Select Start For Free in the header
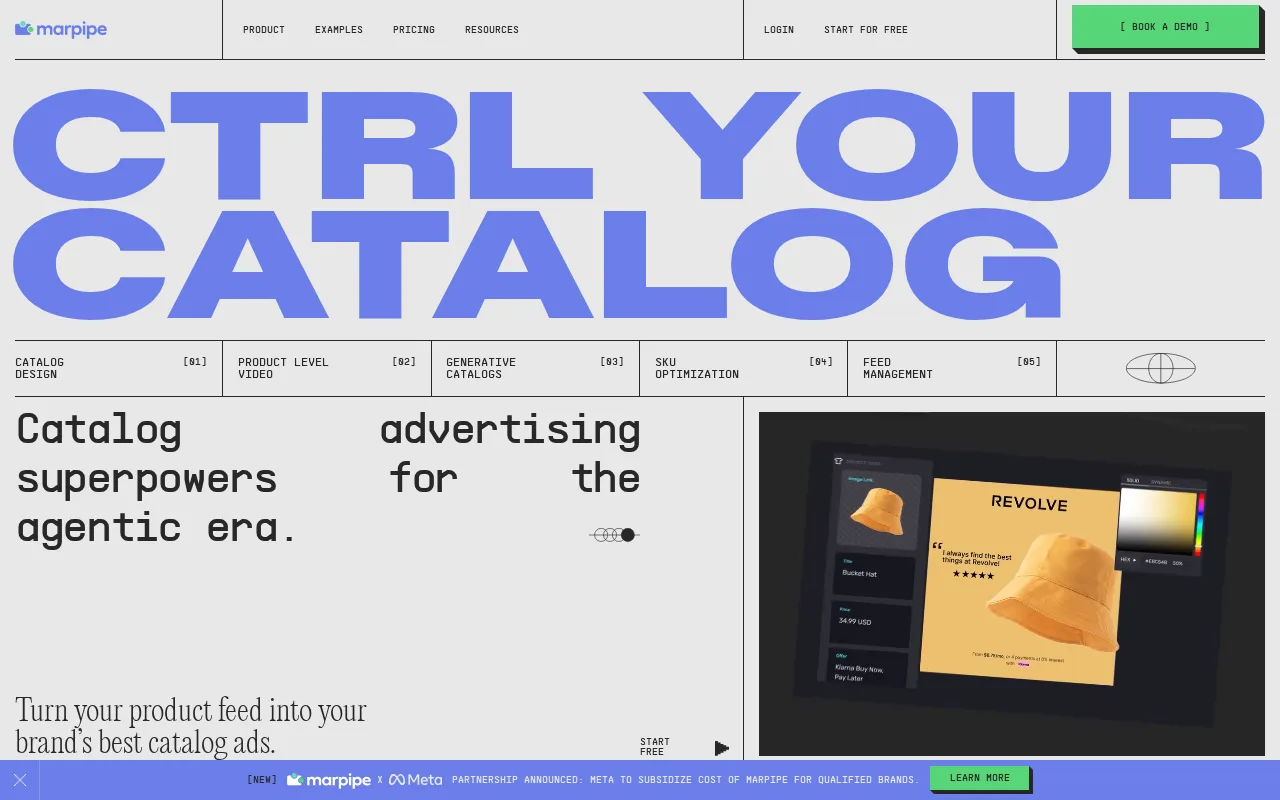 (866, 30)
